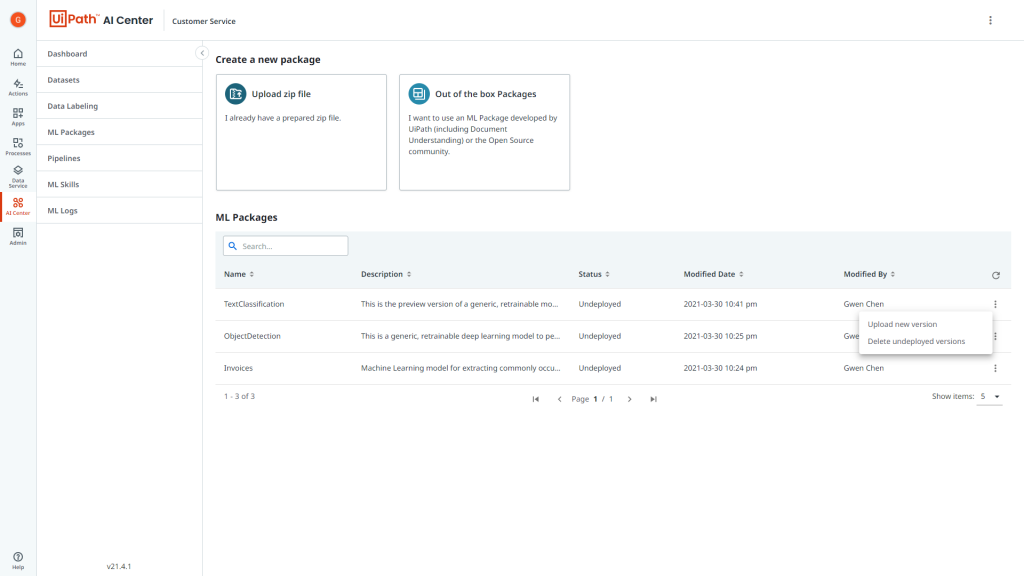Click the user avatar G icon

pos(18,20)
